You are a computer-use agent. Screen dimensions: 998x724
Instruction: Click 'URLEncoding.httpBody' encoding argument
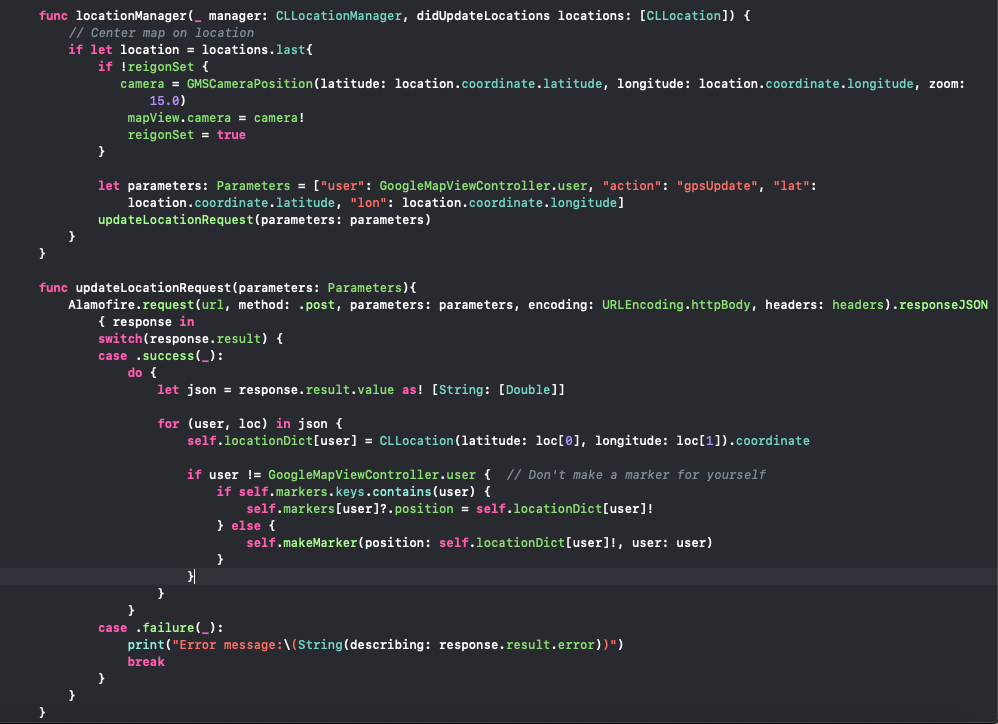(676, 305)
